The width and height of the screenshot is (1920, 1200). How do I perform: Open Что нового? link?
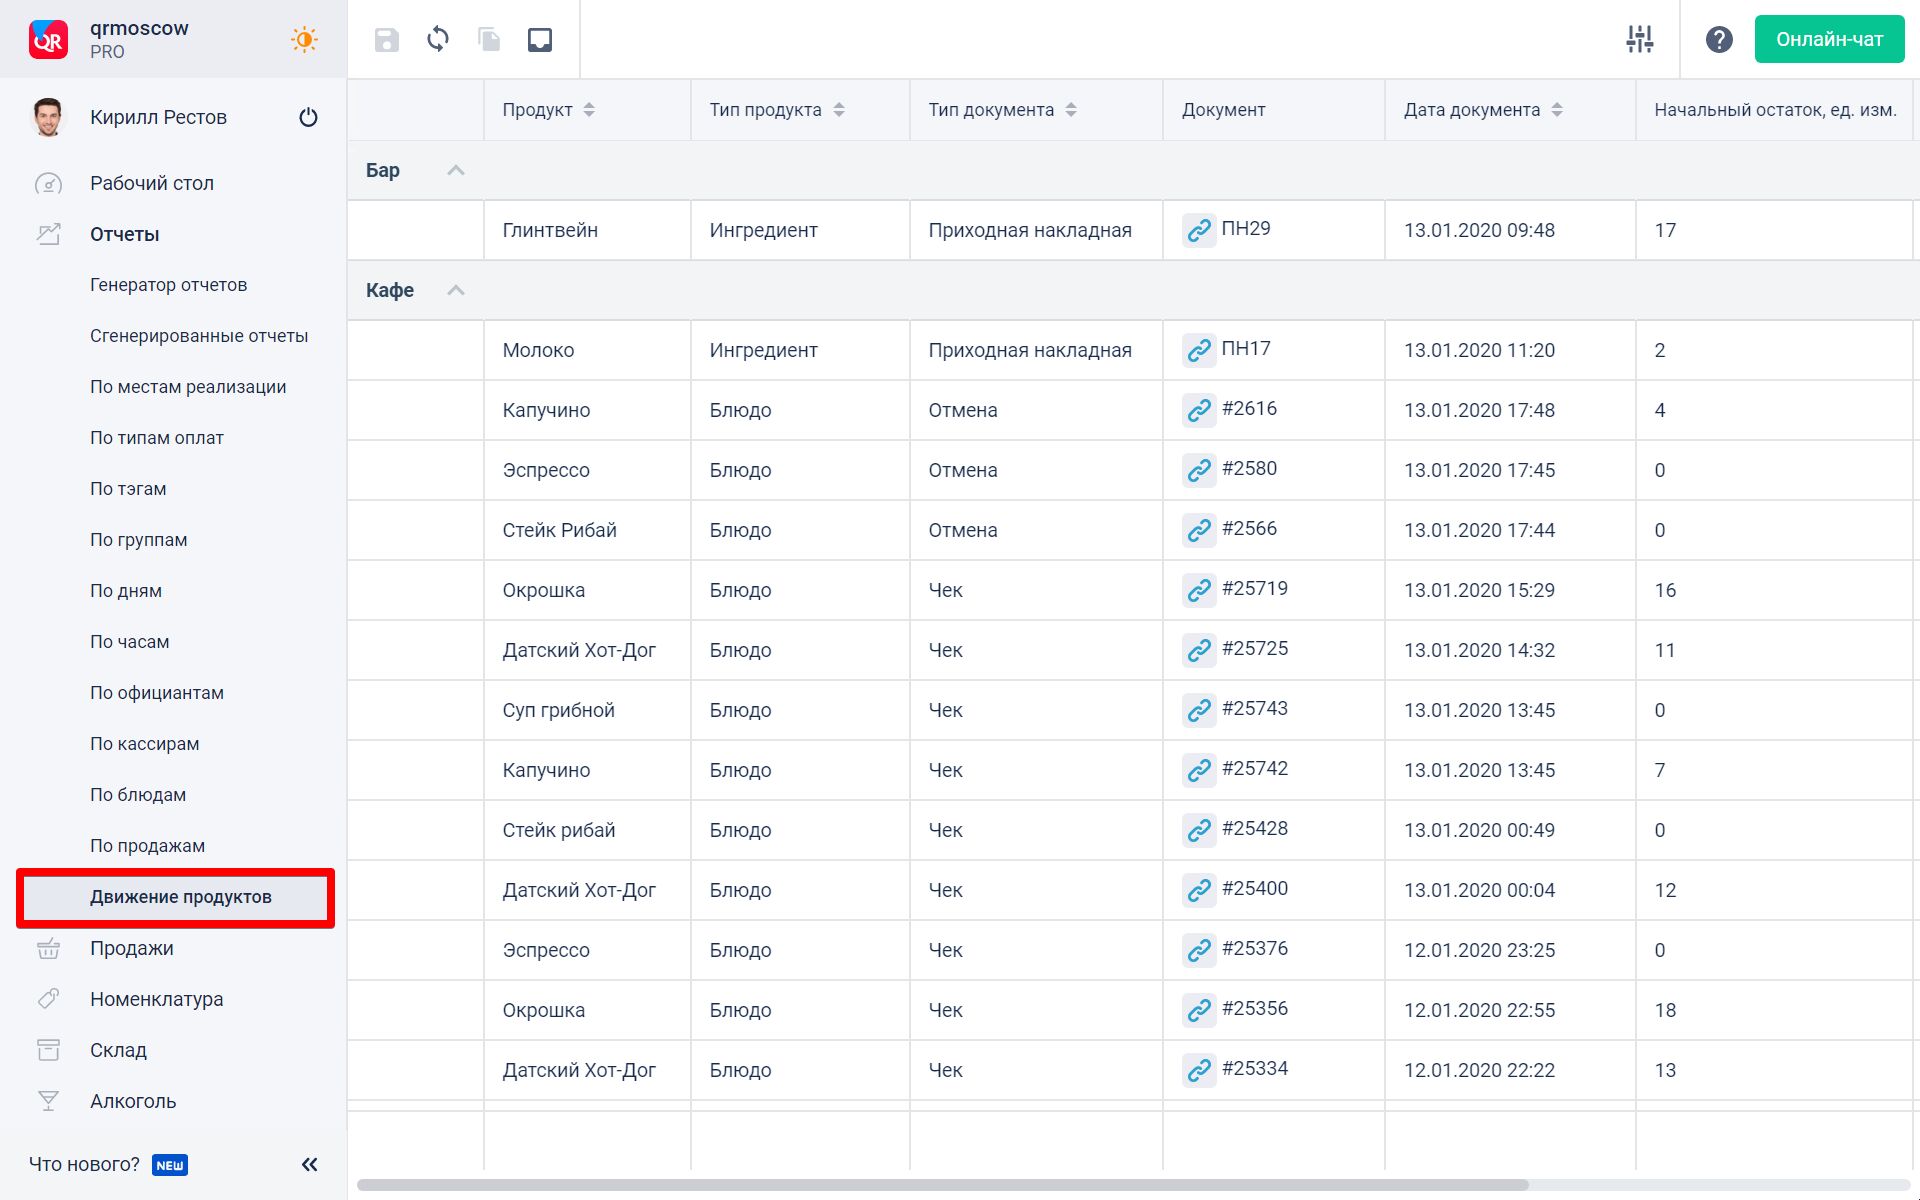[x=85, y=1164]
